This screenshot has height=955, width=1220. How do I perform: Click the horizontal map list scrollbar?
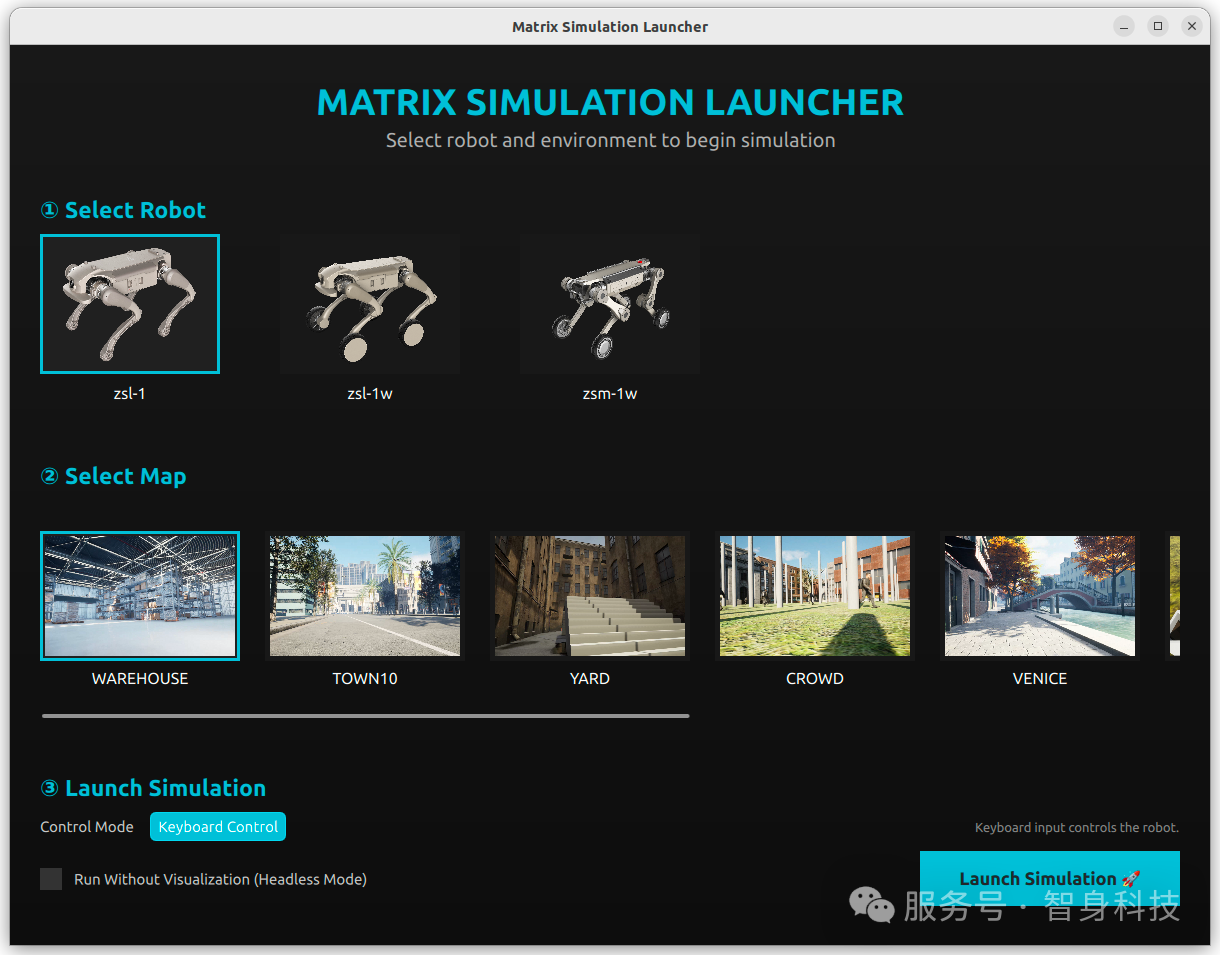365,716
